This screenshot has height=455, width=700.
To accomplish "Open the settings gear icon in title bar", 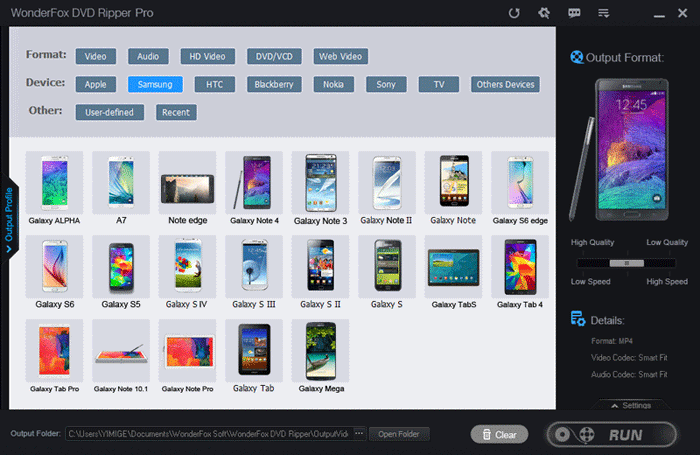I will coord(544,13).
